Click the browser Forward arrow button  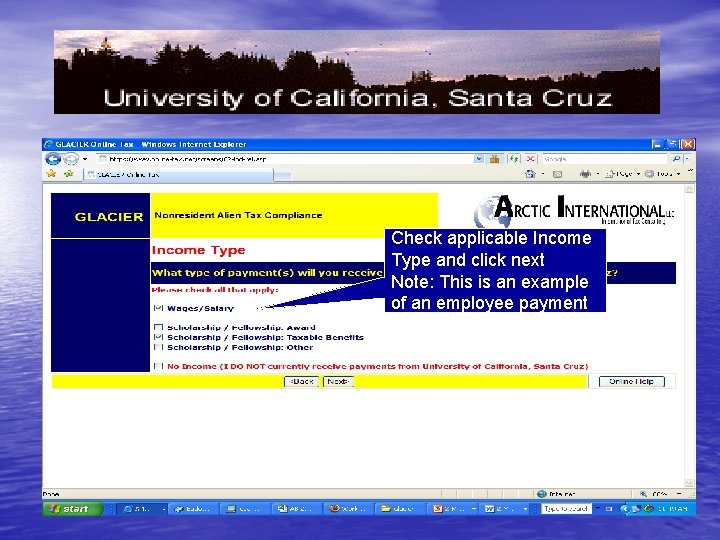click(70, 159)
